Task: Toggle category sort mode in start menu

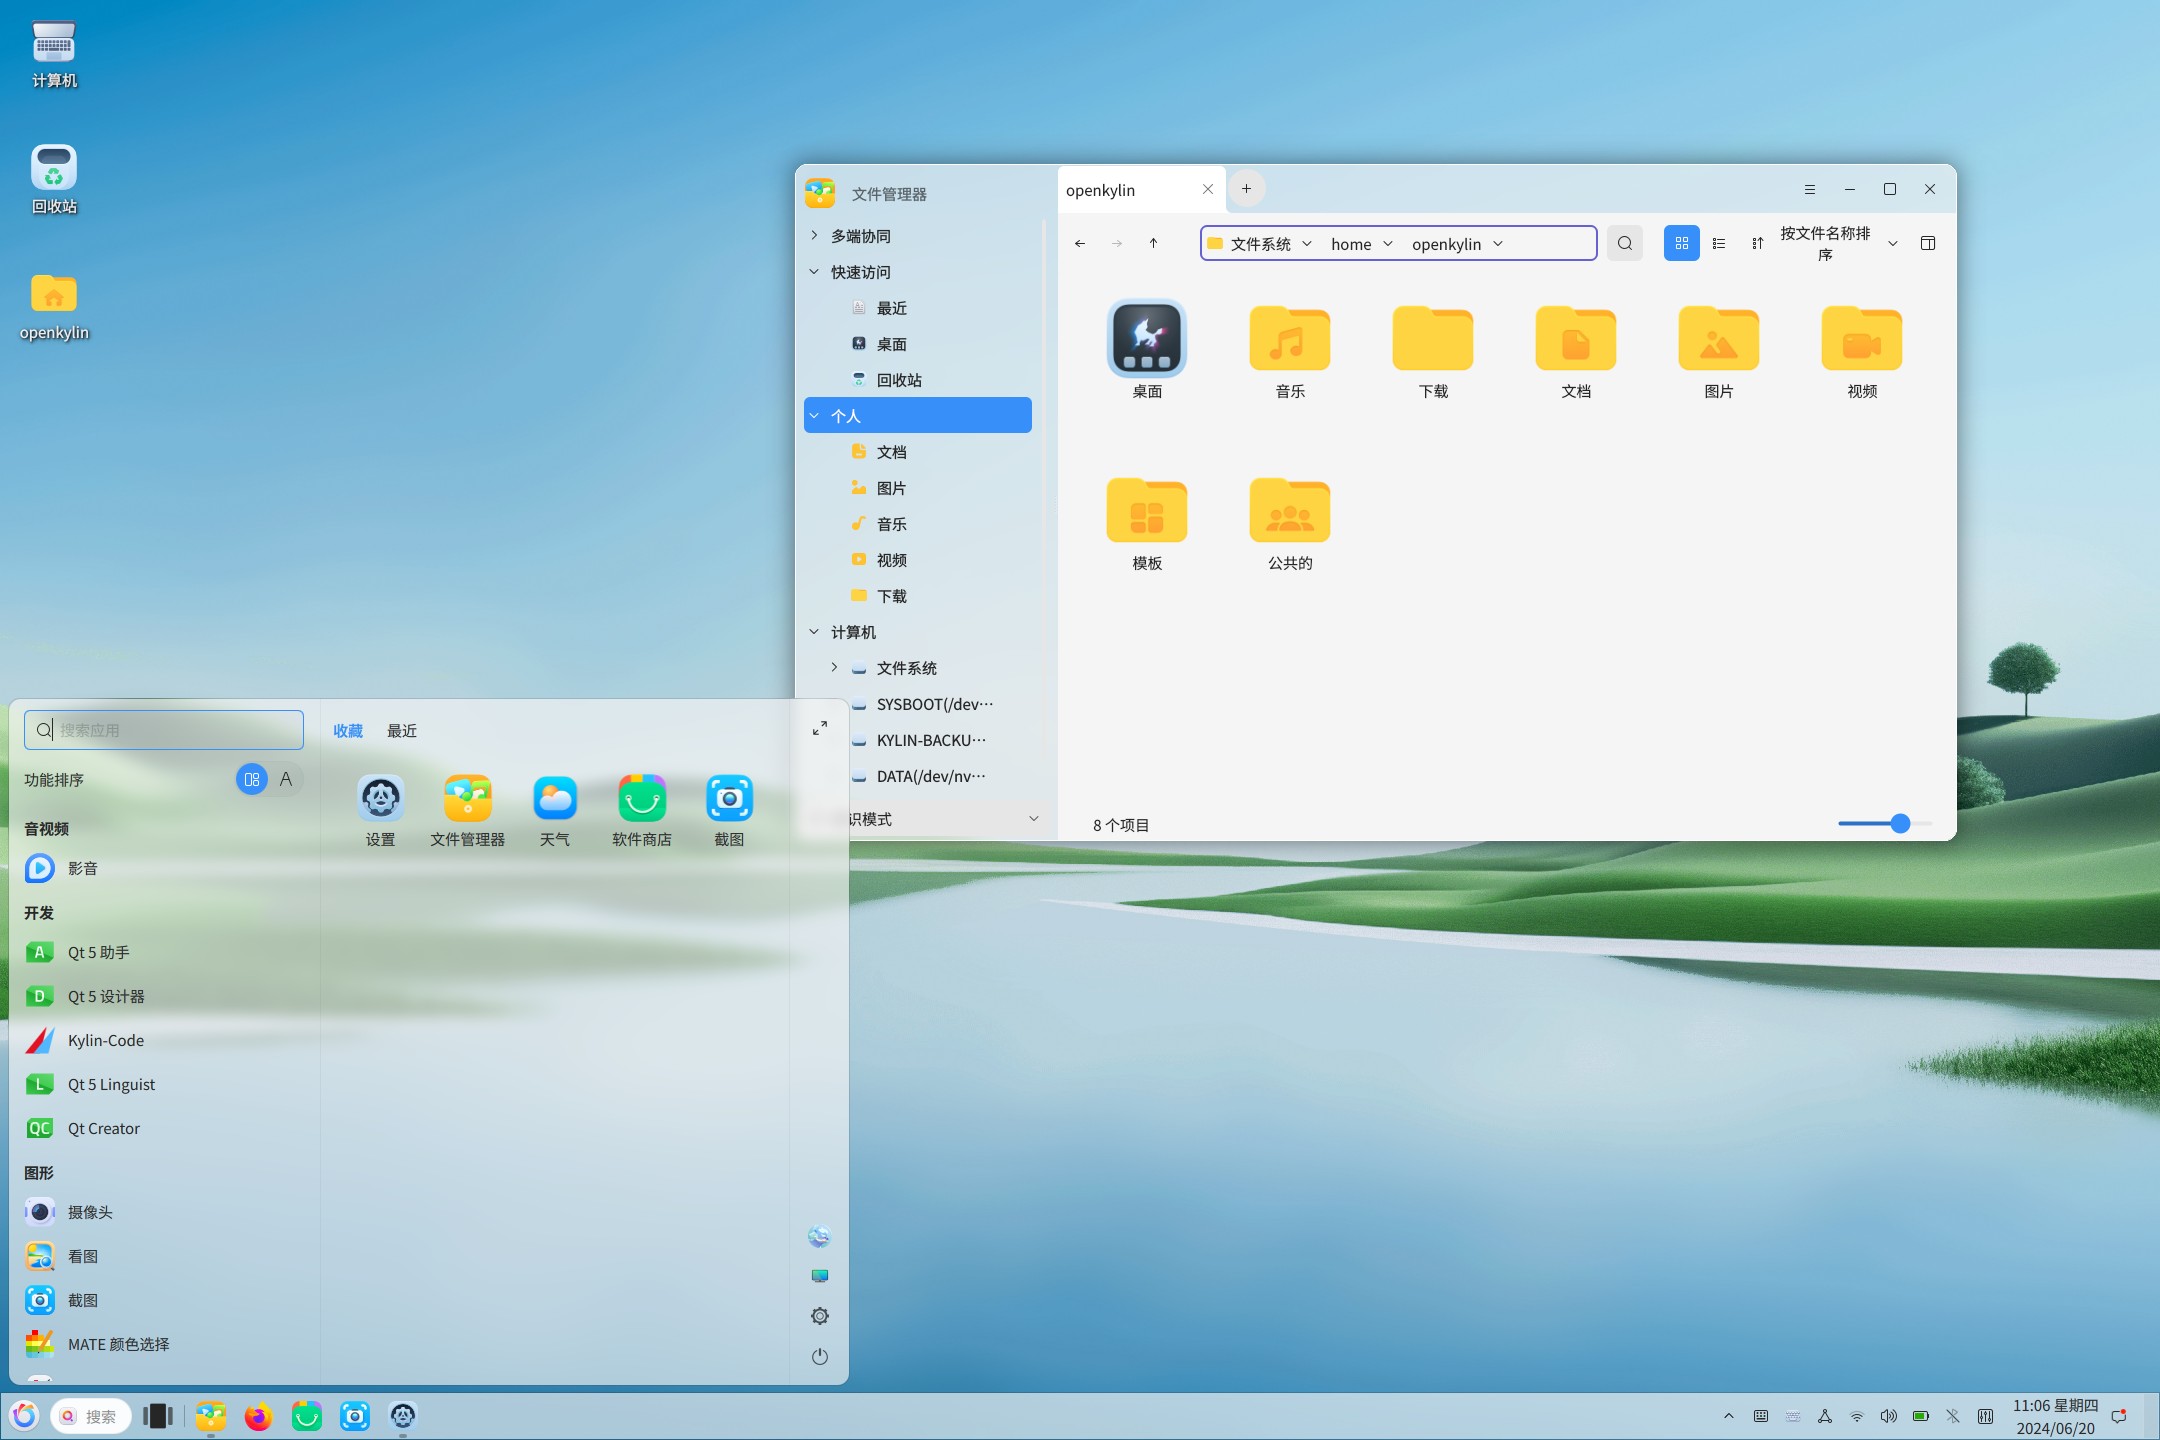Action: (x=252, y=779)
